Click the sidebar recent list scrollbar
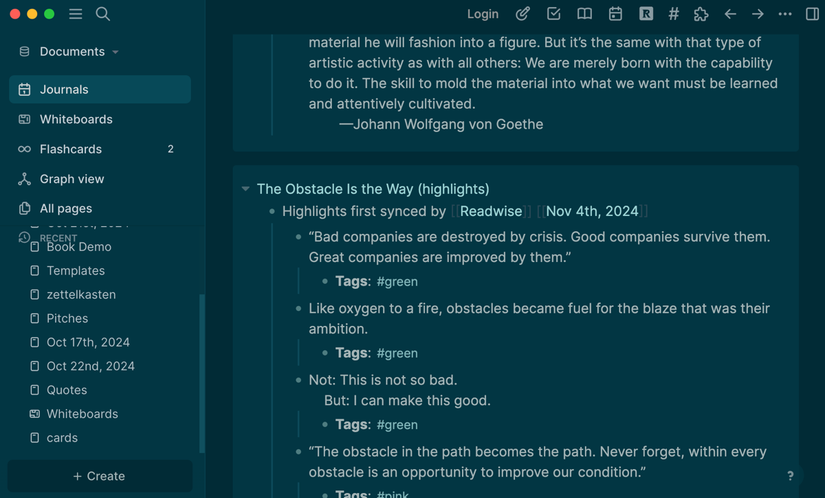This screenshot has height=498, width=825. click(x=202, y=373)
